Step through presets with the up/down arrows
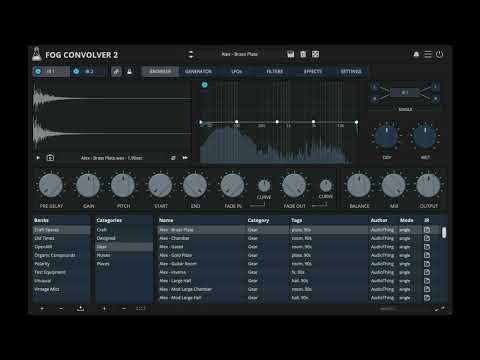 pyautogui.click(x=191, y=54)
